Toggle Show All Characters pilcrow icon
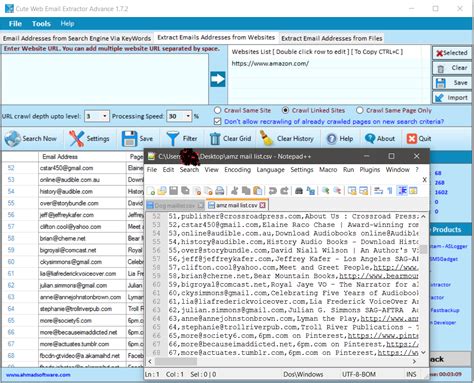Screen dimensions: 474x383 (x=390, y=191)
